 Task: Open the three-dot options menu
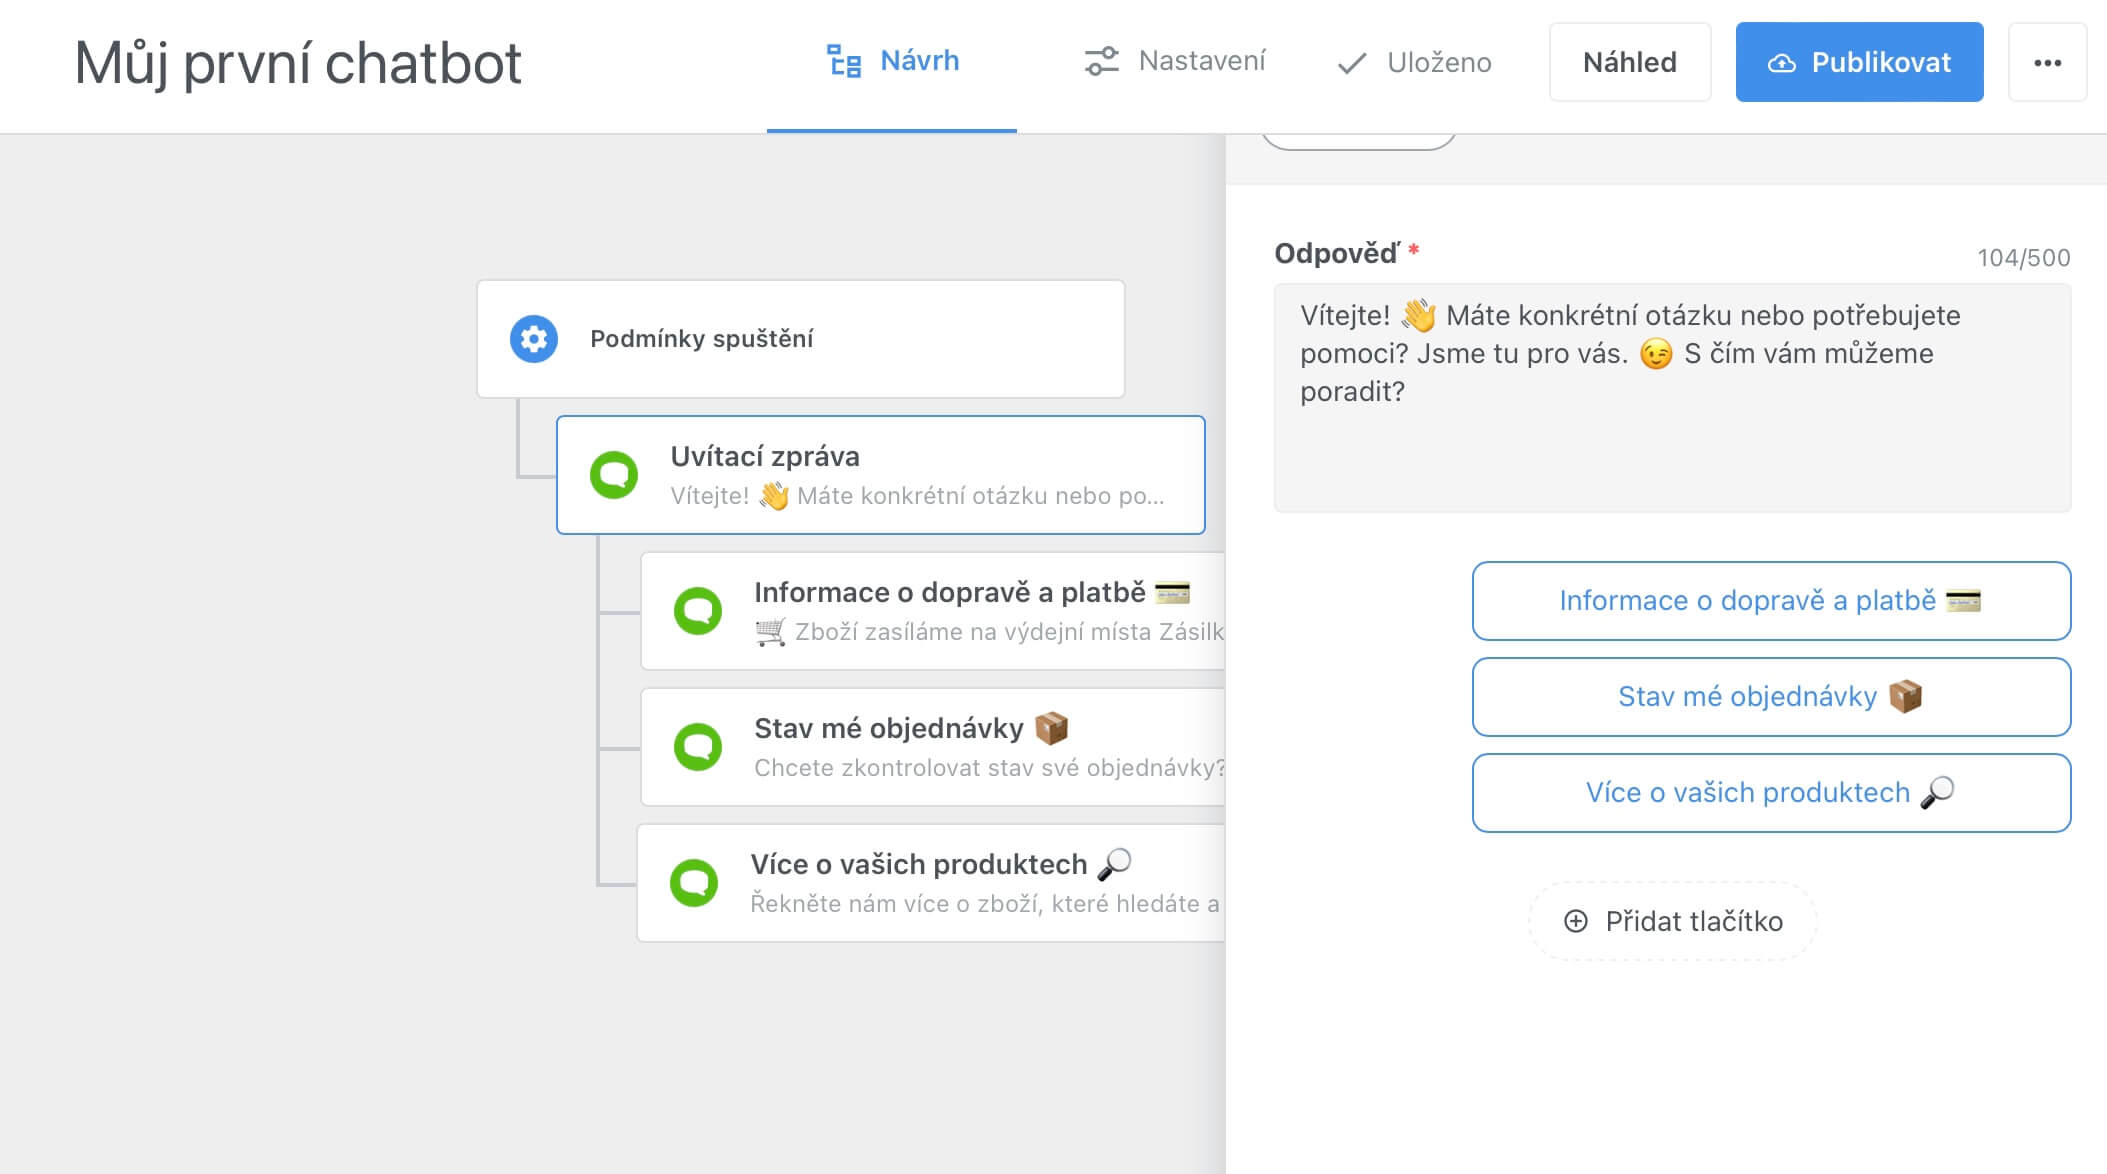click(x=2048, y=62)
